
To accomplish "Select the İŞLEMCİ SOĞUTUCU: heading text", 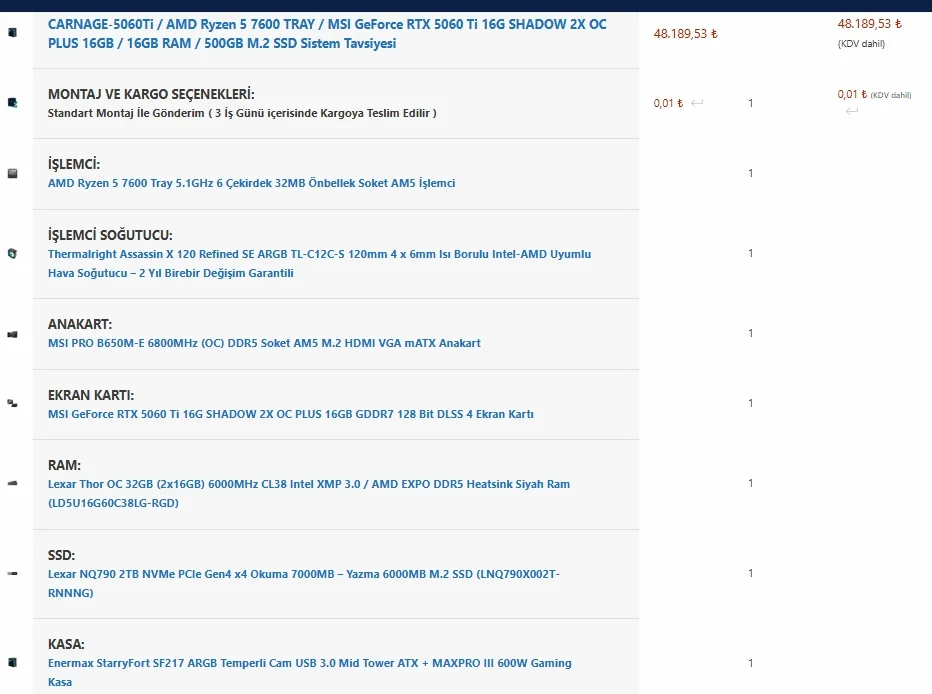I will (x=110, y=235).
